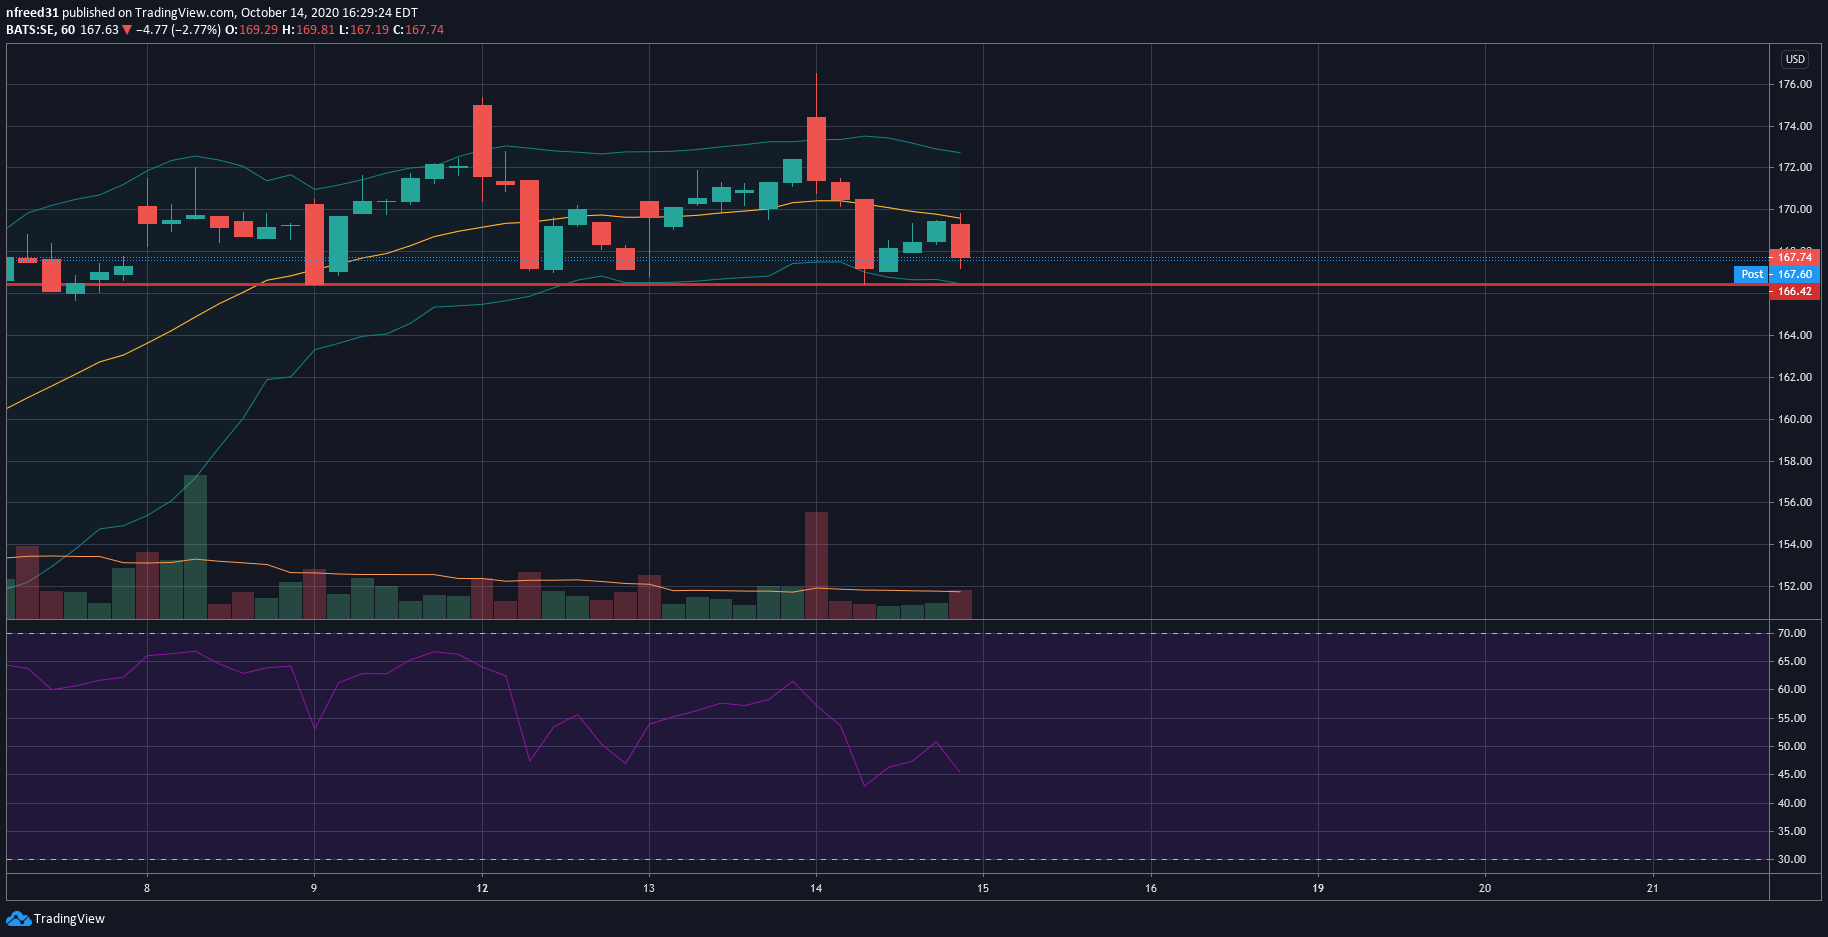Click the close value C:167.74
This screenshot has height=937, width=1828.
tap(418, 30)
